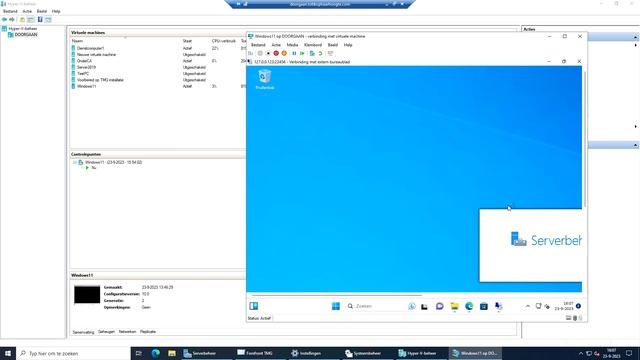This screenshot has height=360, width=640.
Task: Select Hyper-V-beheer root node in tree
Action: click(22, 29)
